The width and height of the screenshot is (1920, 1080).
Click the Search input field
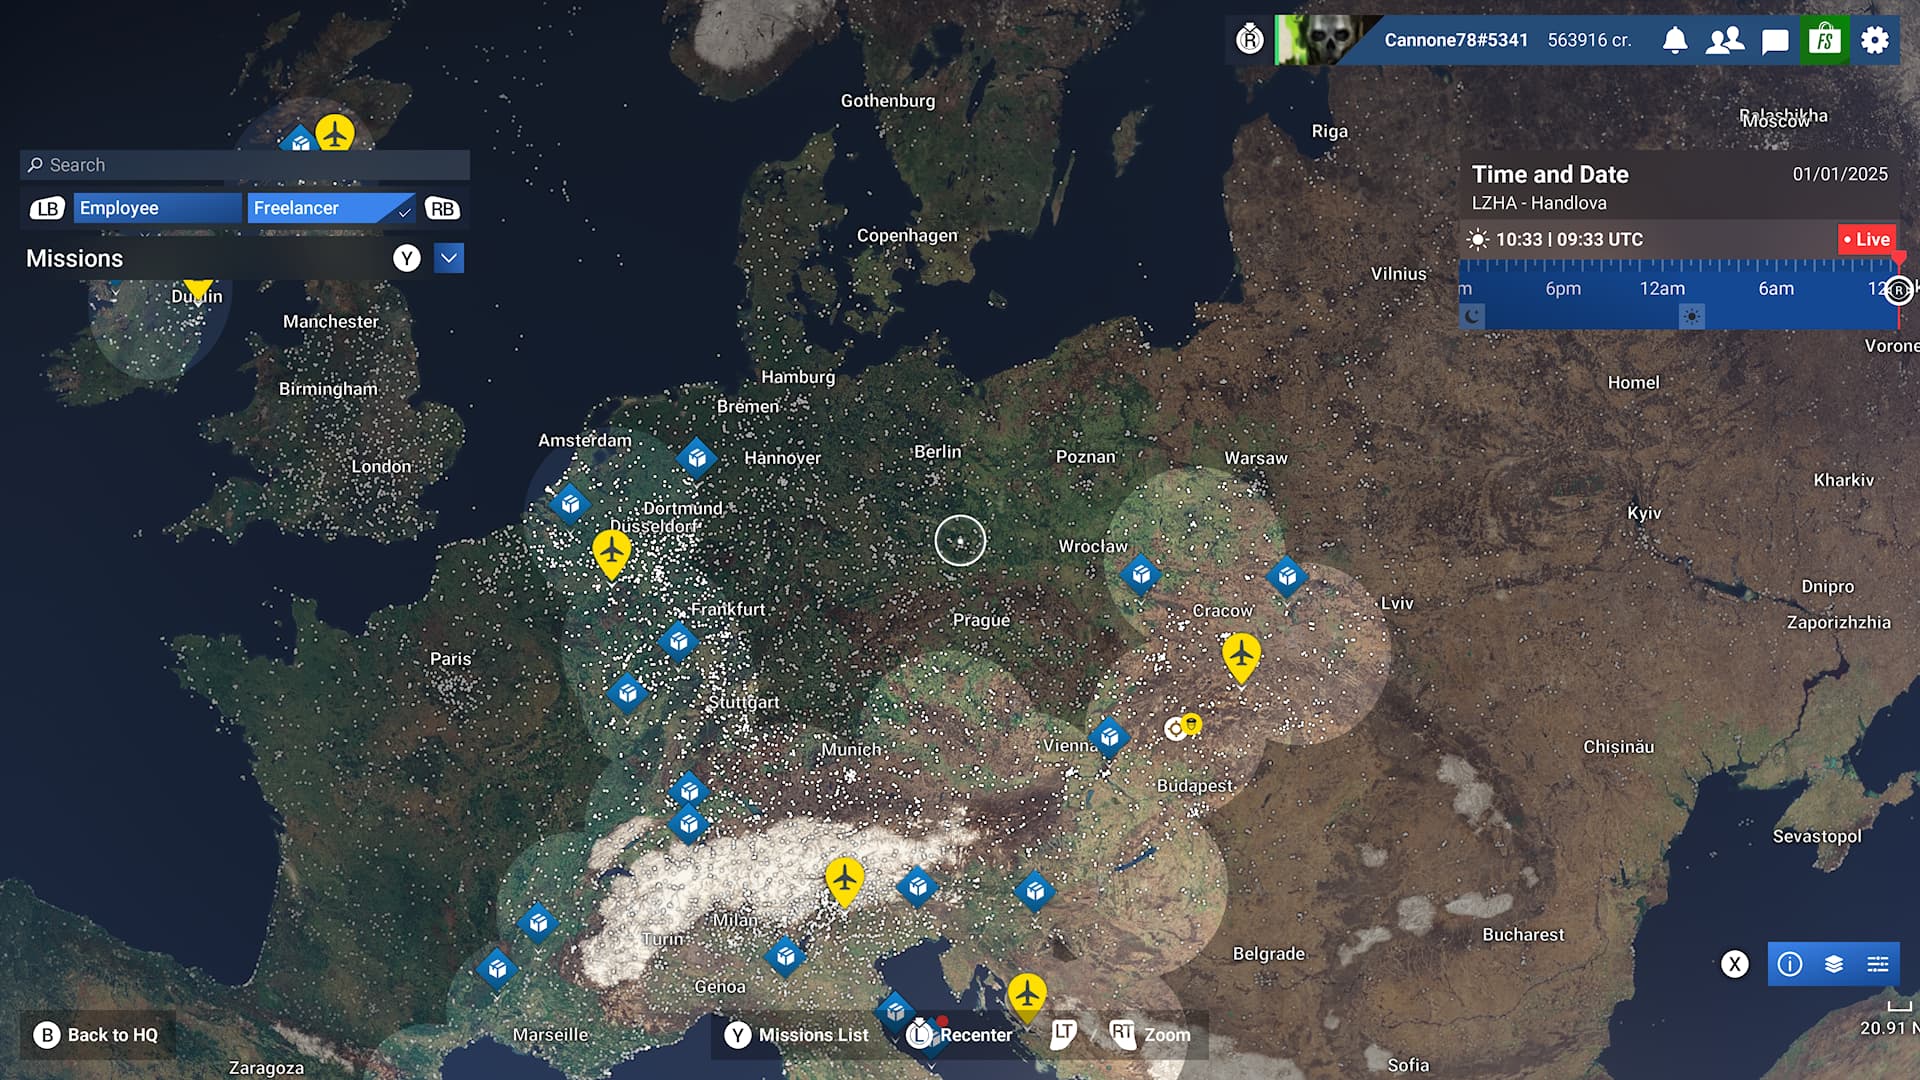tap(245, 165)
